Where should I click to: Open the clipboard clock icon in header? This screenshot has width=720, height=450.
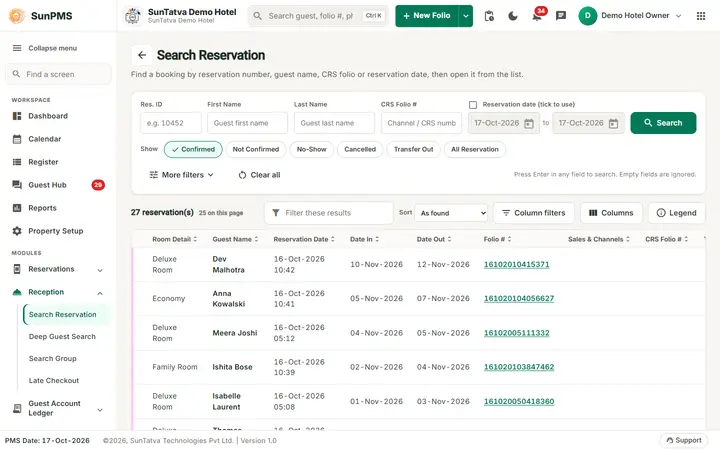489,16
